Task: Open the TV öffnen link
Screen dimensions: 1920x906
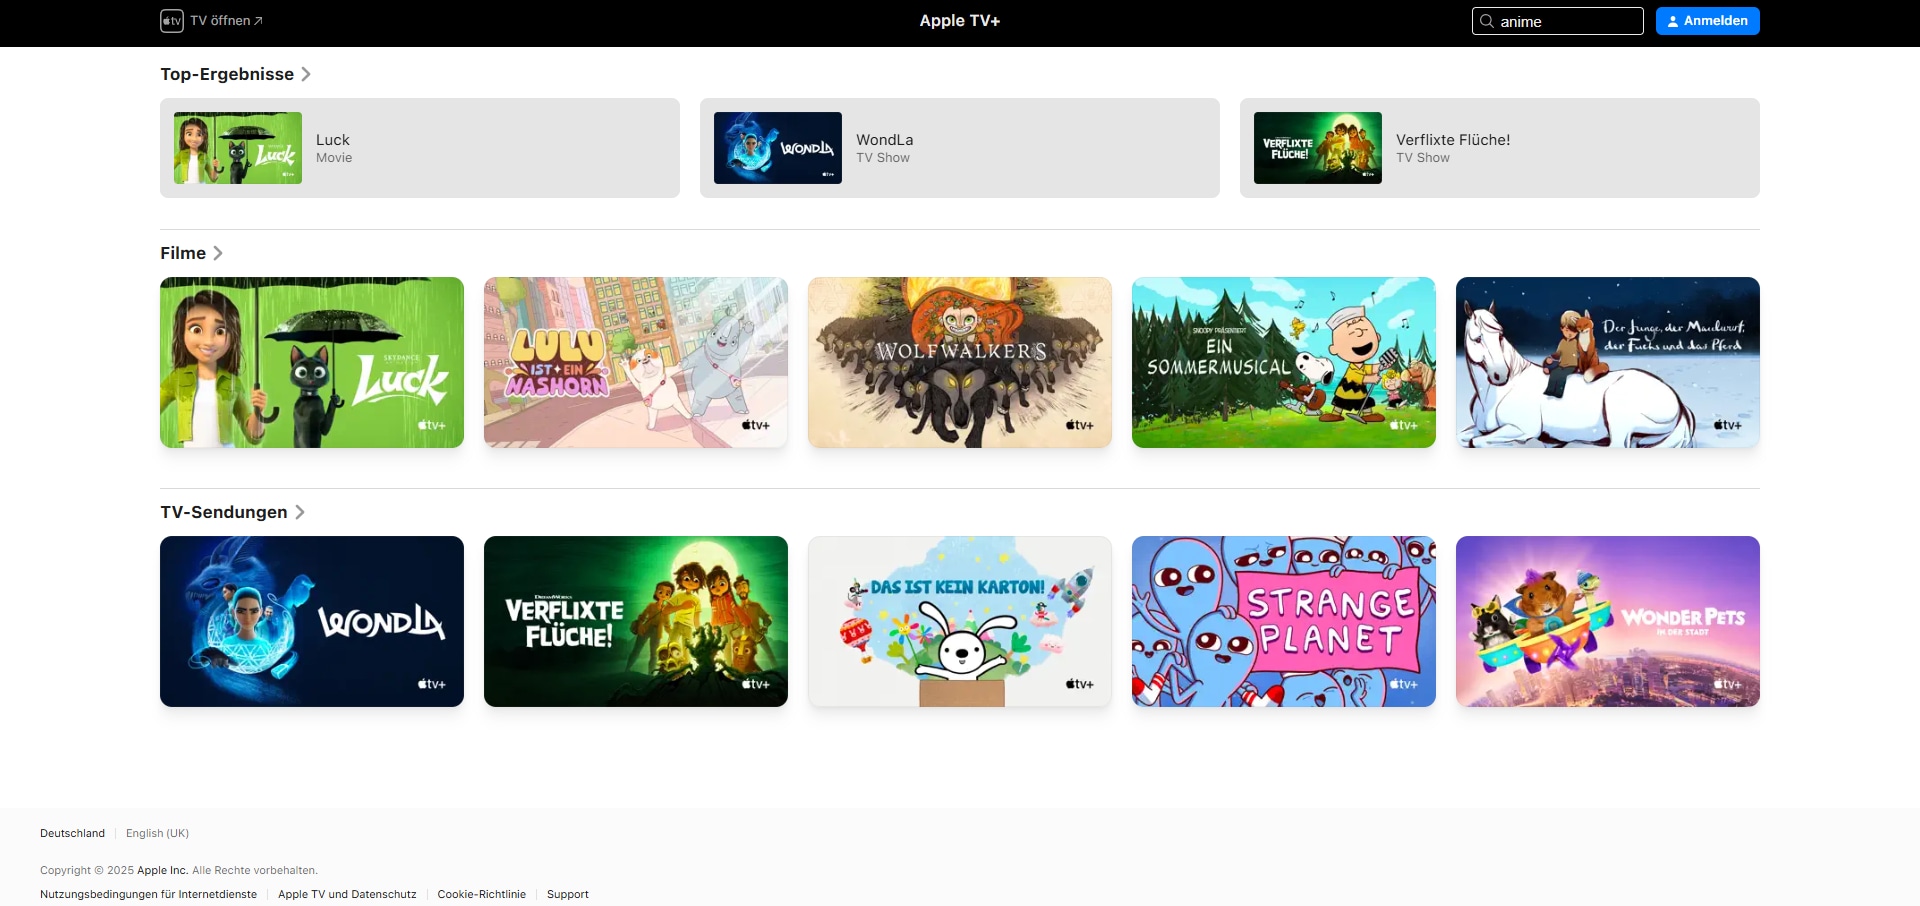Action: [226, 21]
